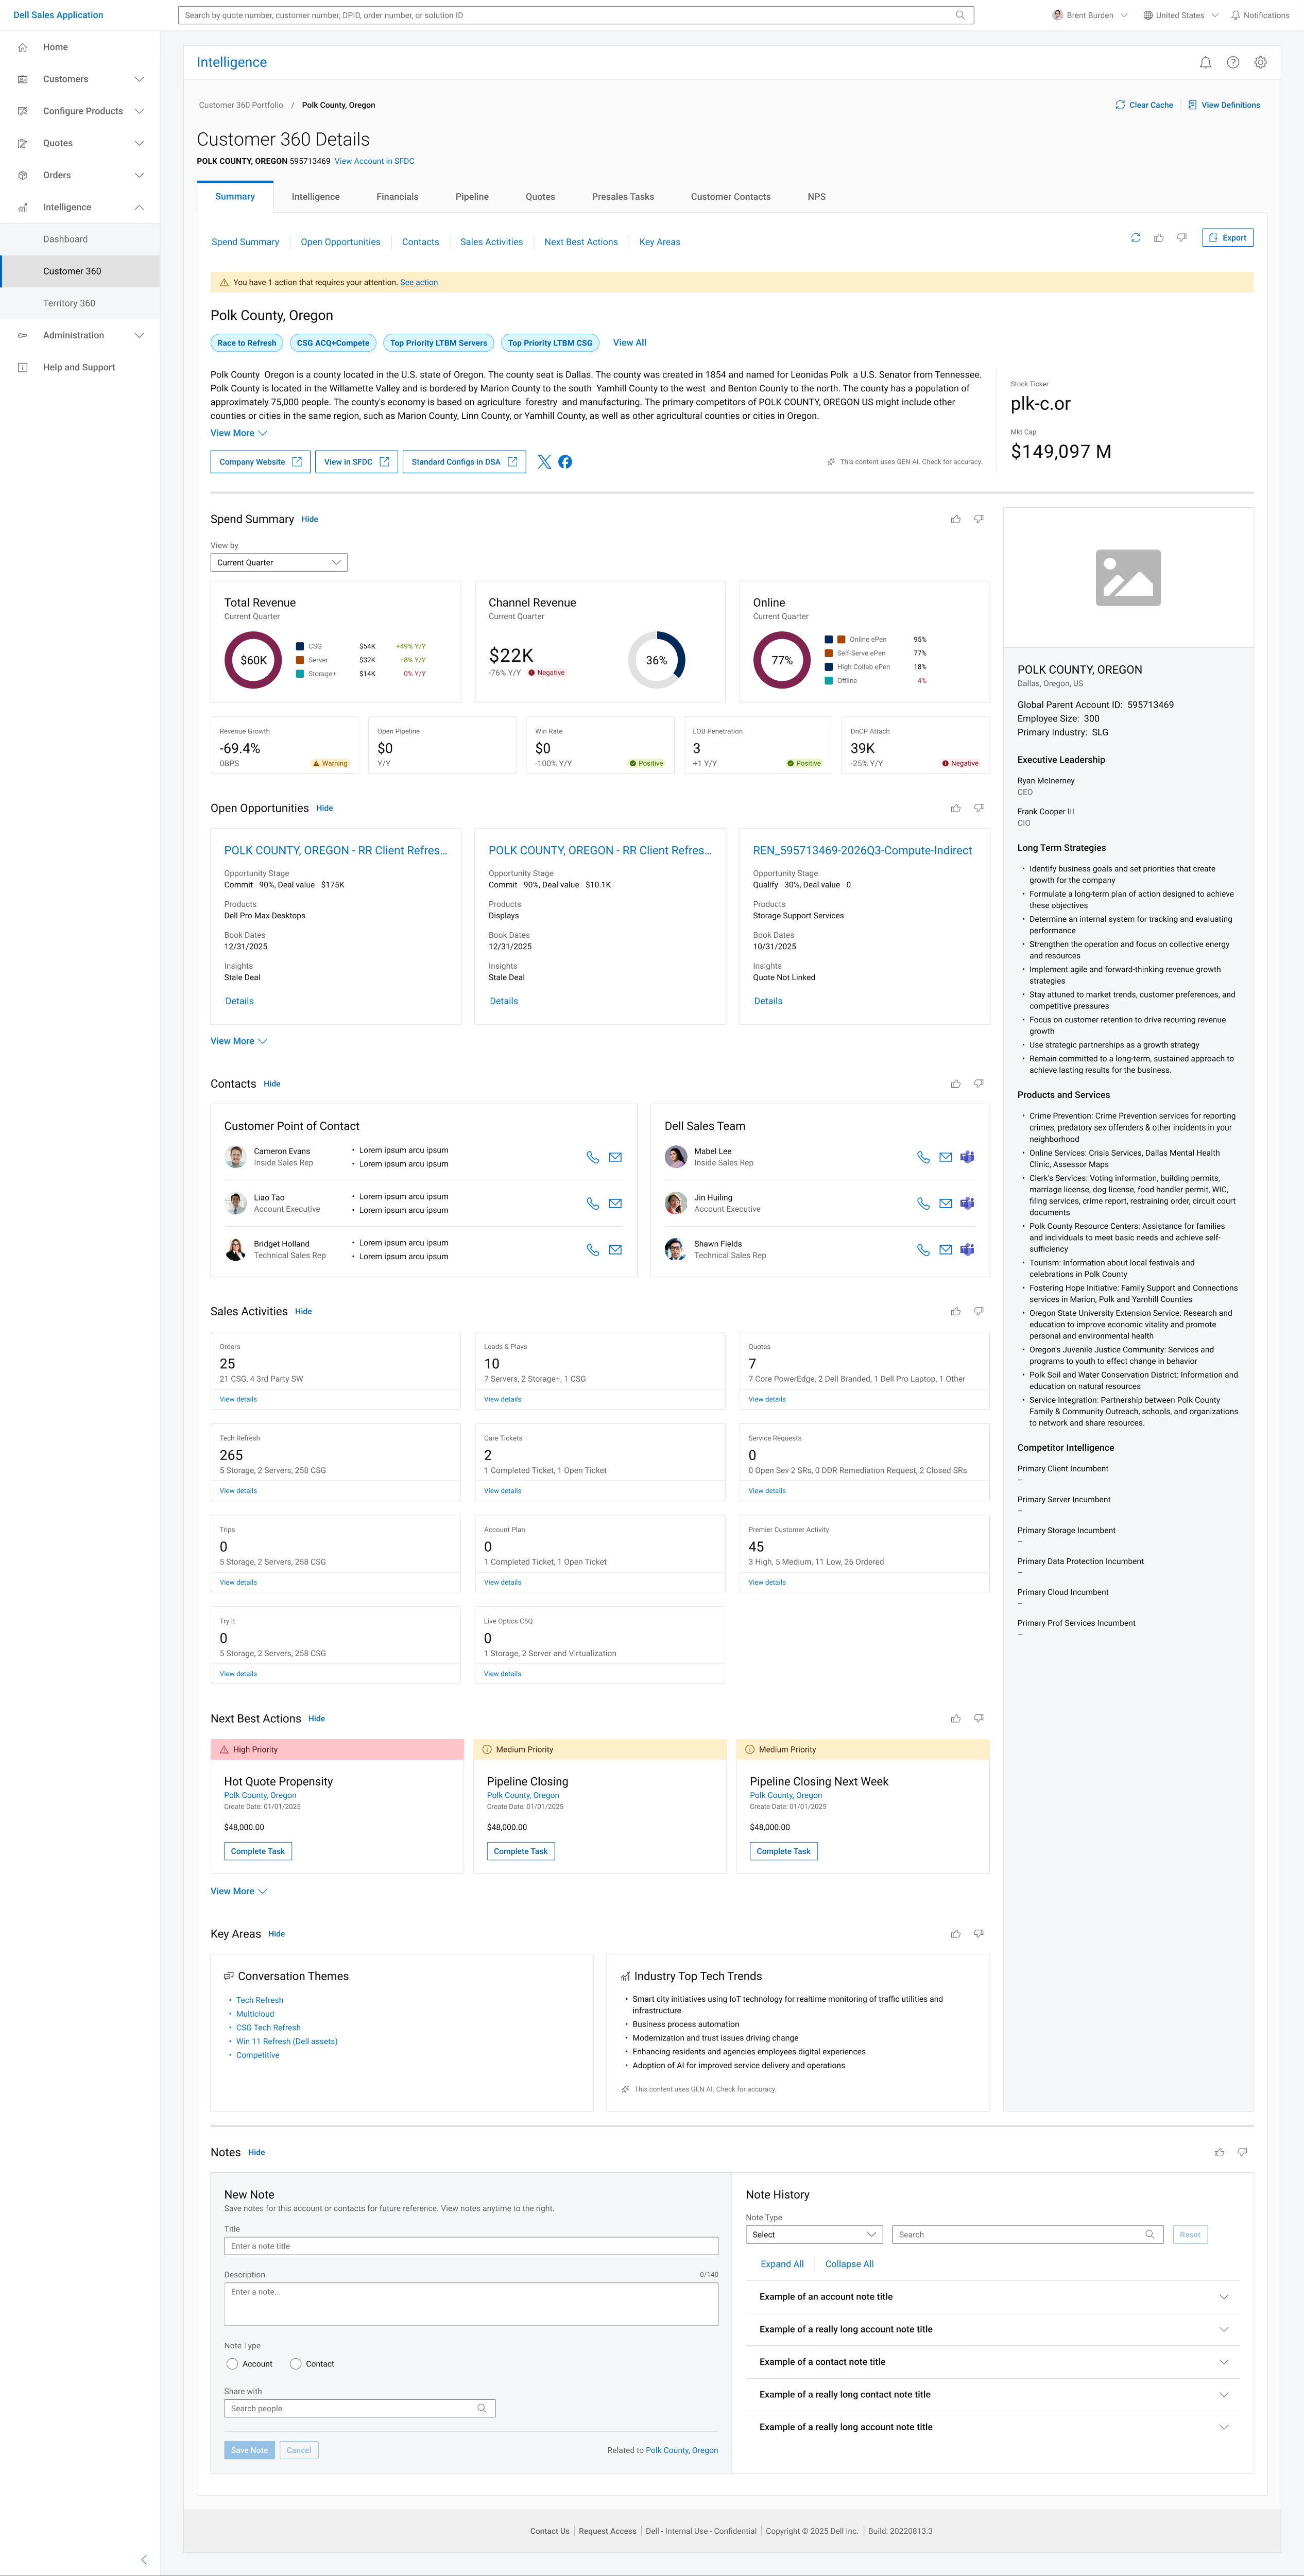Select the Account note type radio button

pyautogui.click(x=232, y=2364)
